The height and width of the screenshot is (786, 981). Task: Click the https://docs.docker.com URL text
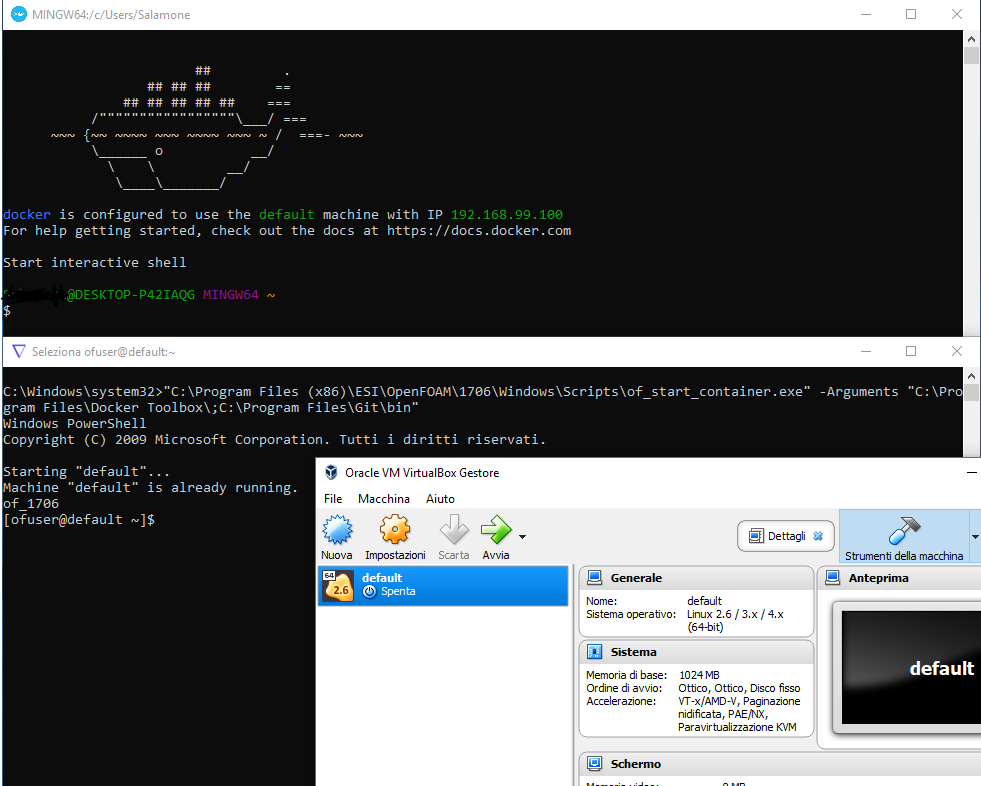[479, 231]
